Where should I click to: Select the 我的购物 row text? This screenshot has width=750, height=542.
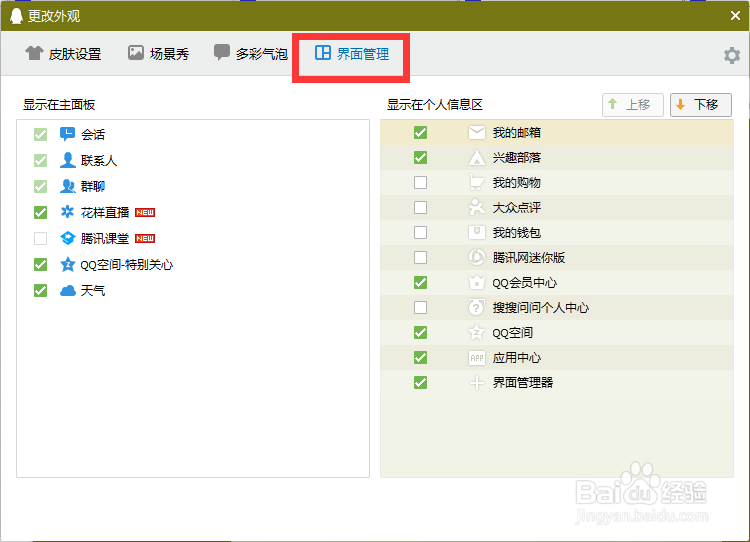pos(517,182)
